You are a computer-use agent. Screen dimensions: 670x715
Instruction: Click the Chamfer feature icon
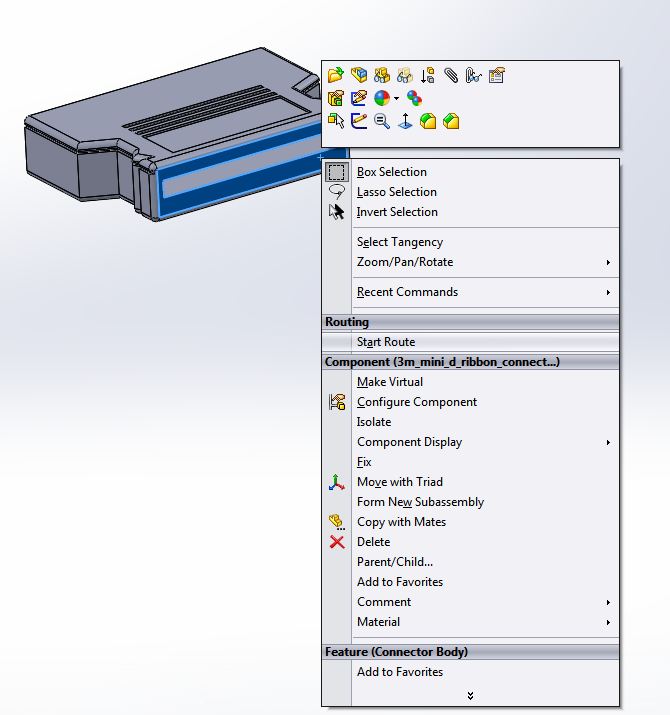click(451, 121)
